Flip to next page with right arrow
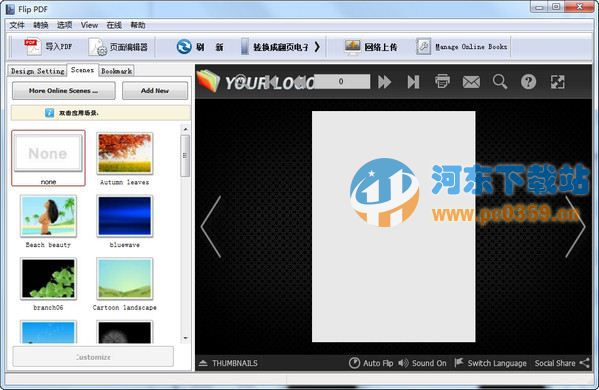 click(575, 227)
